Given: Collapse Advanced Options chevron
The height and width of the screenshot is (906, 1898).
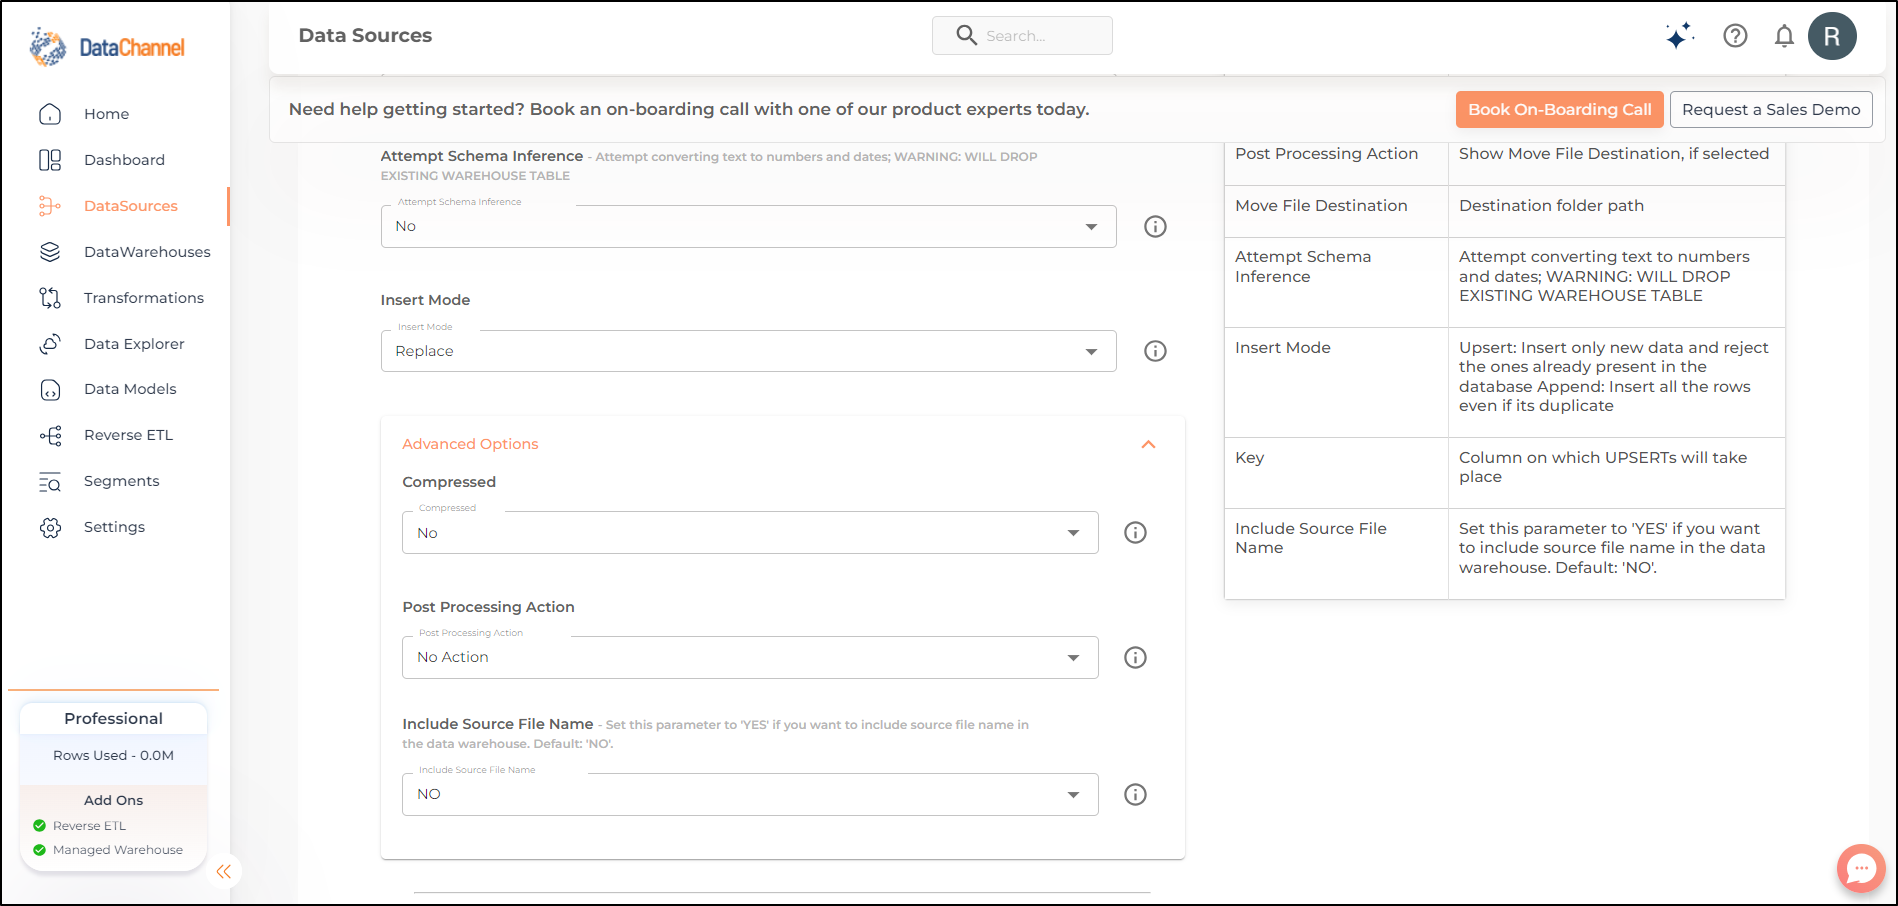Looking at the screenshot, I should tap(1148, 444).
